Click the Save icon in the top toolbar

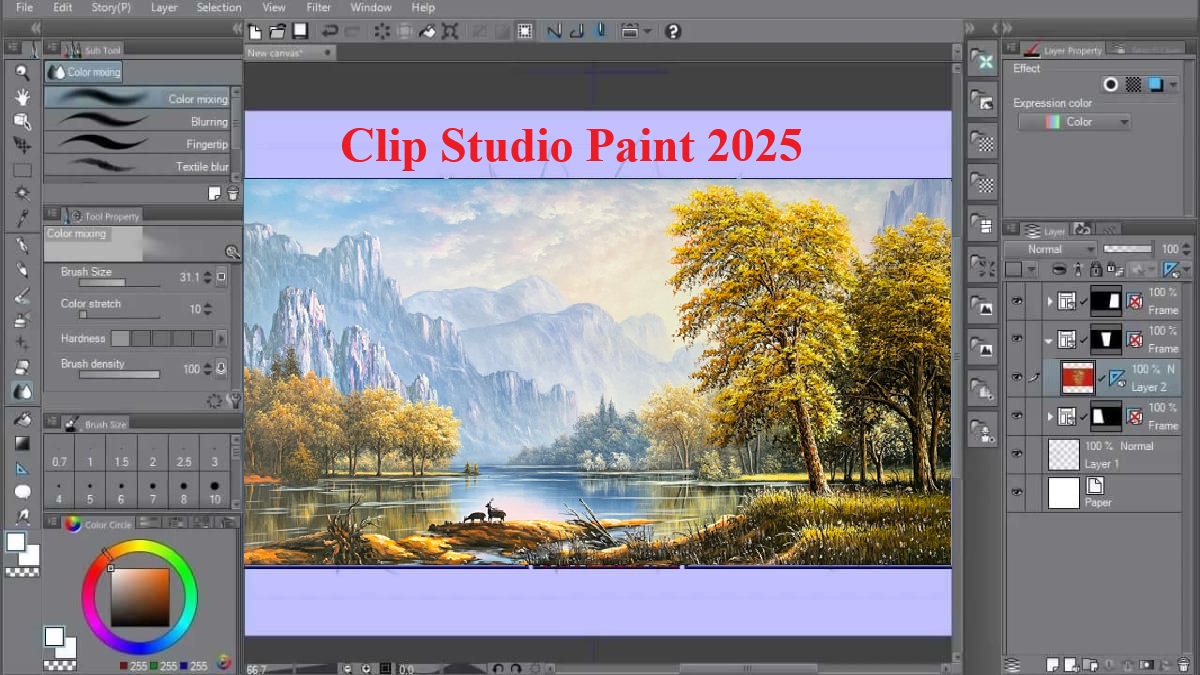pyautogui.click(x=298, y=31)
